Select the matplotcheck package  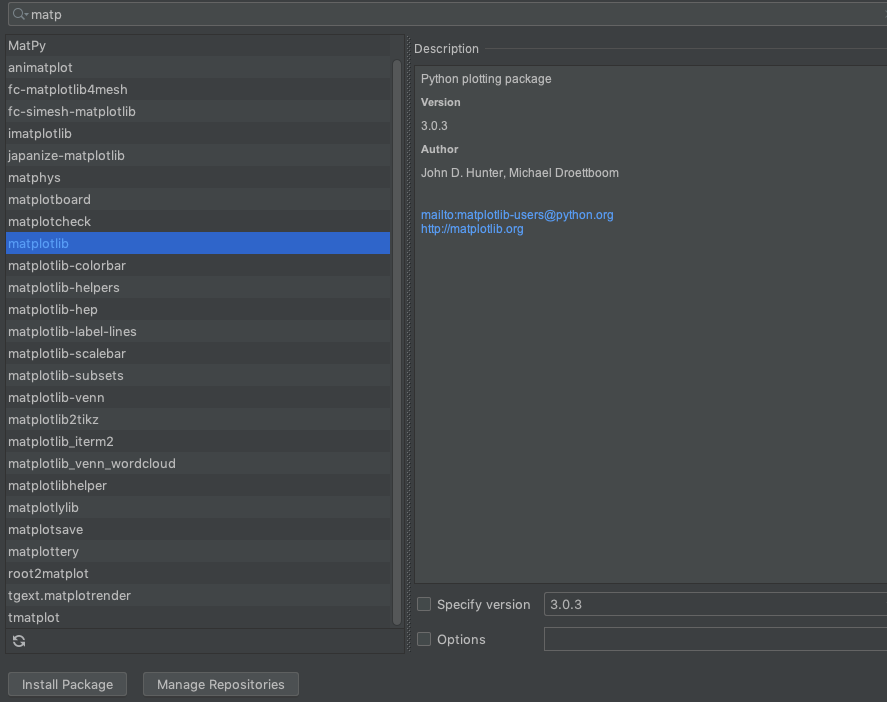(198, 222)
